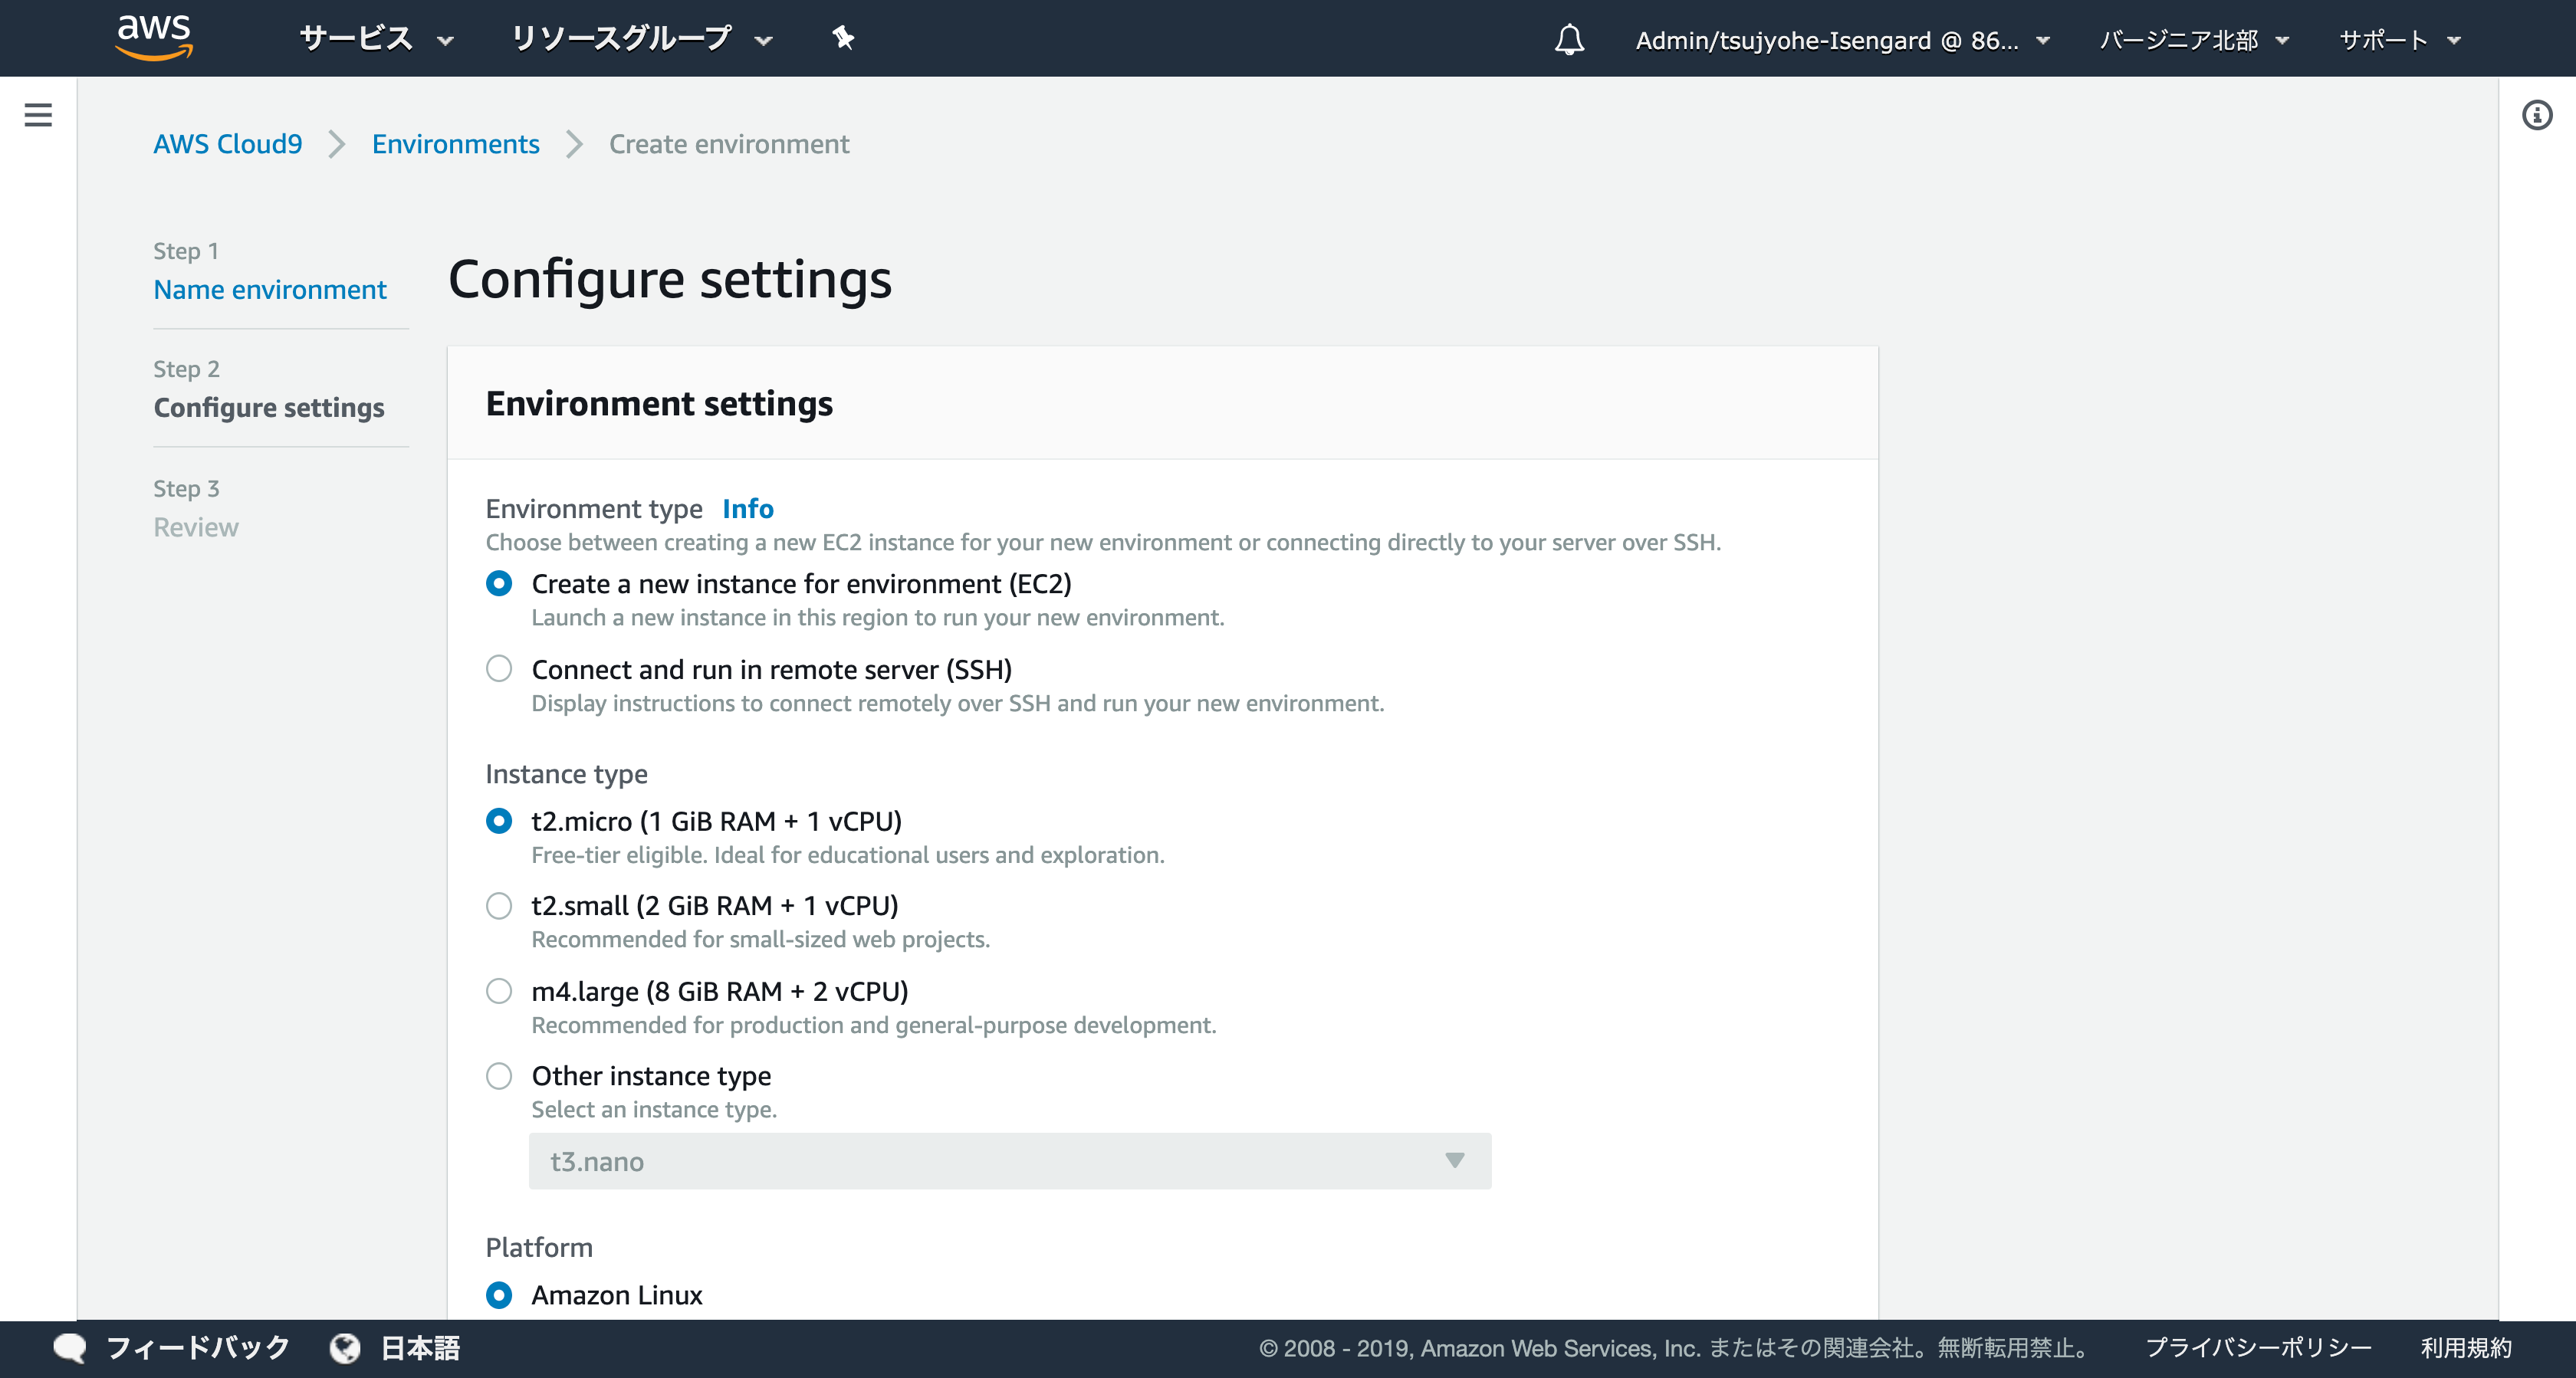The width and height of the screenshot is (2576, 1378).
Task: Open 利用規約 terms of use link
Action: click(x=2466, y=1348)
